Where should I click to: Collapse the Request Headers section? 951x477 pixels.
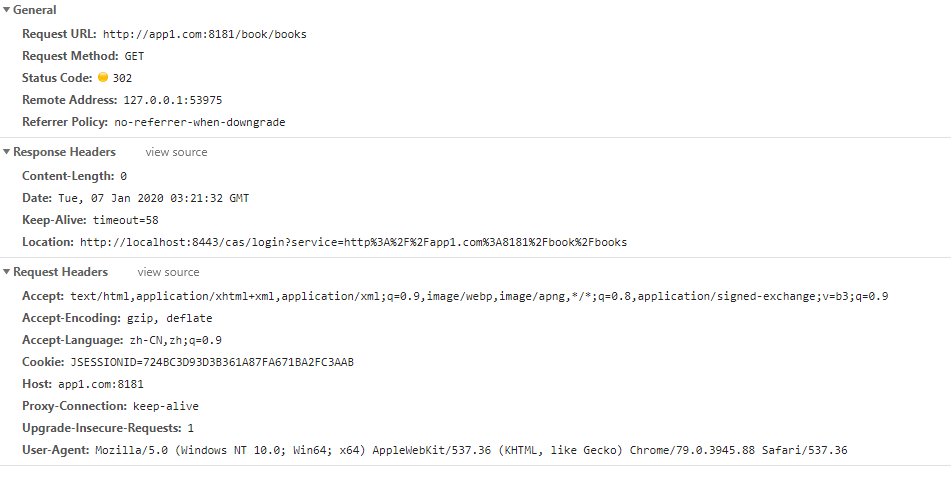[x=7, y=272]
